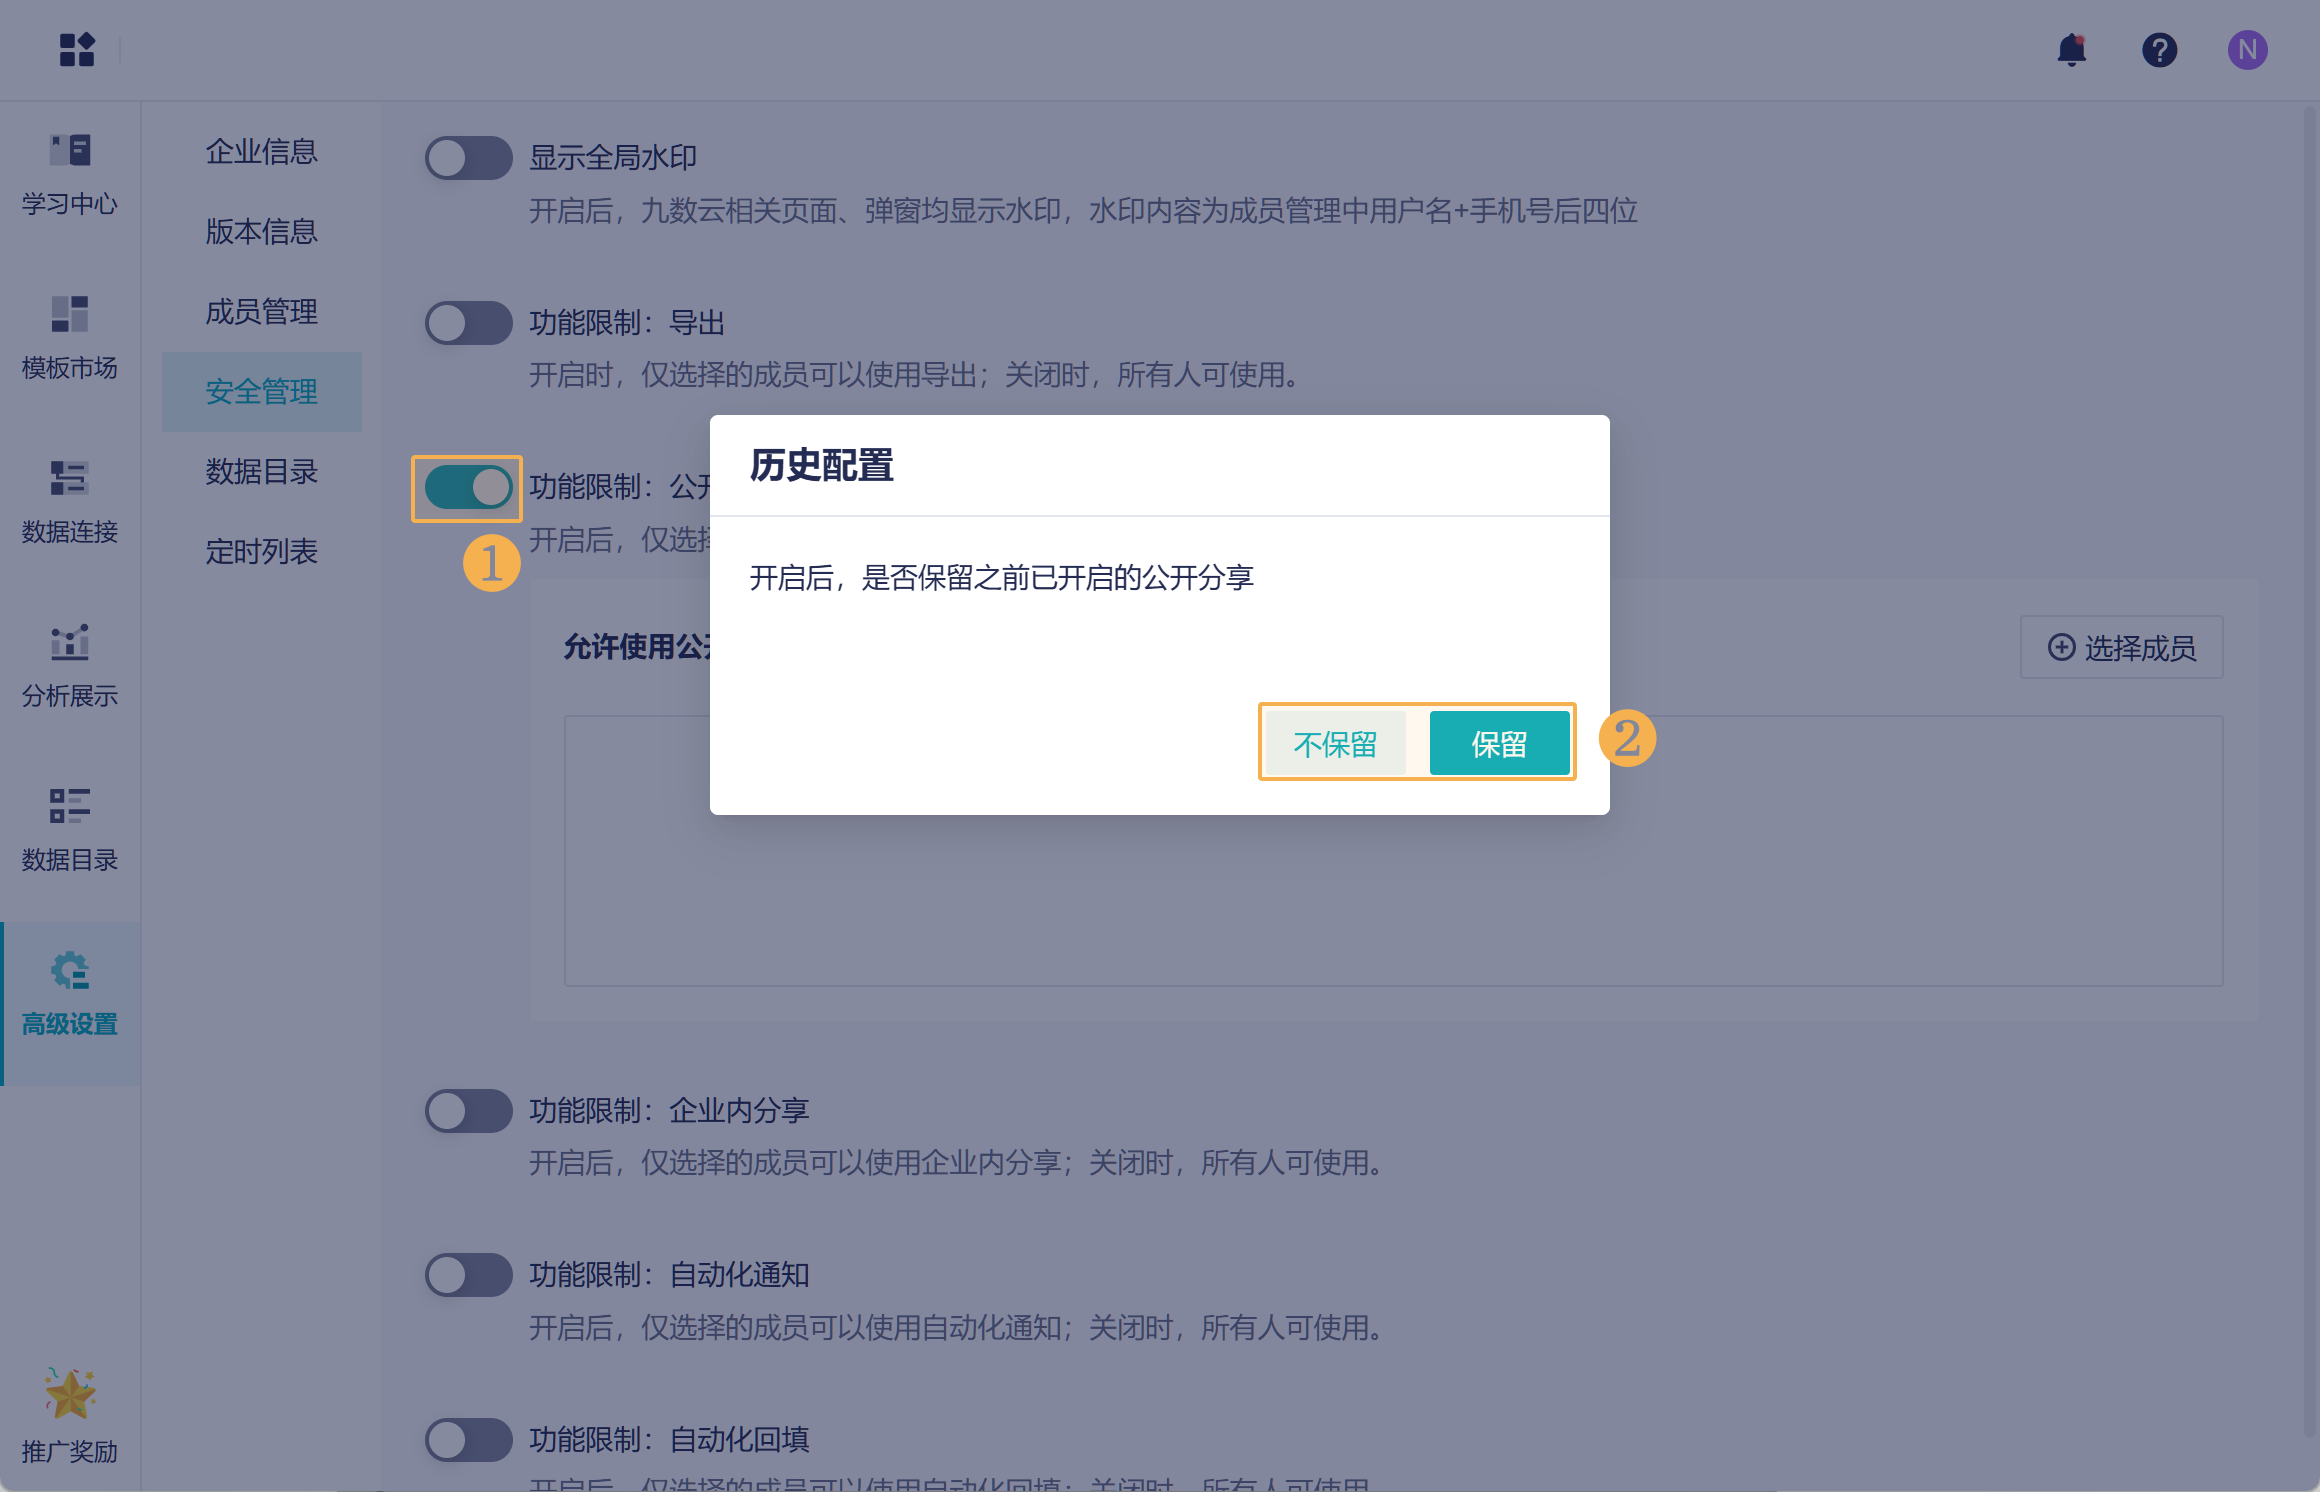Click the 推广奖励 star icon
2320x1492 pixels.
coord(69,1395)
